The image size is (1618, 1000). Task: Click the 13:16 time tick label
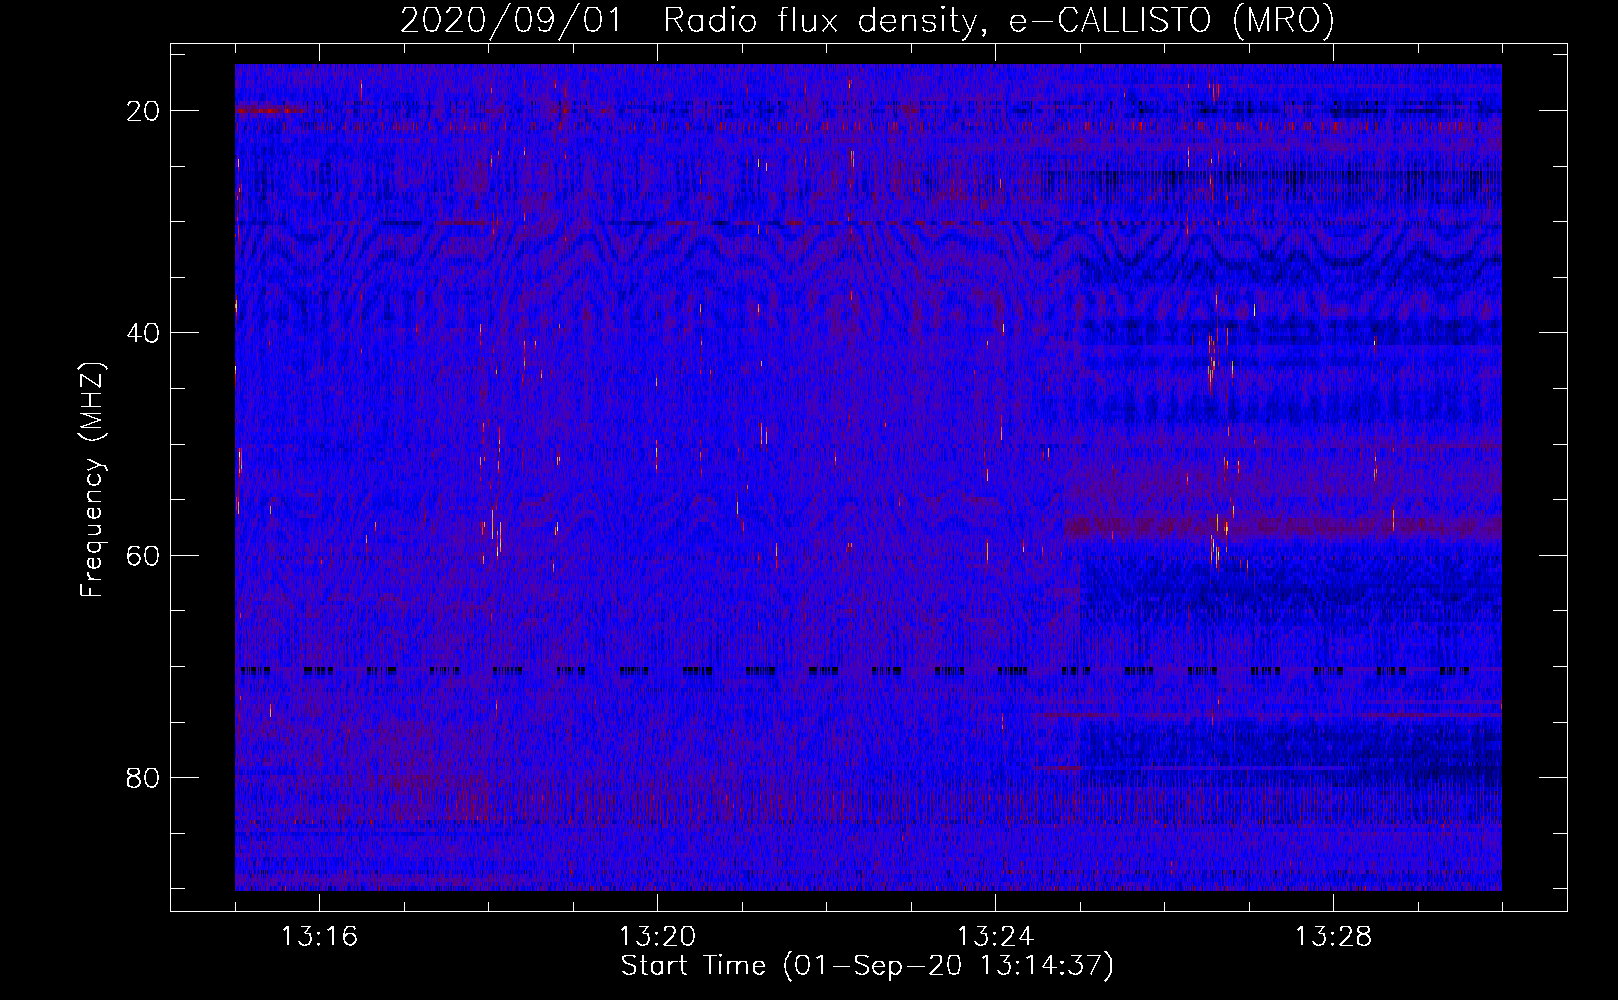tap(319, 937)
